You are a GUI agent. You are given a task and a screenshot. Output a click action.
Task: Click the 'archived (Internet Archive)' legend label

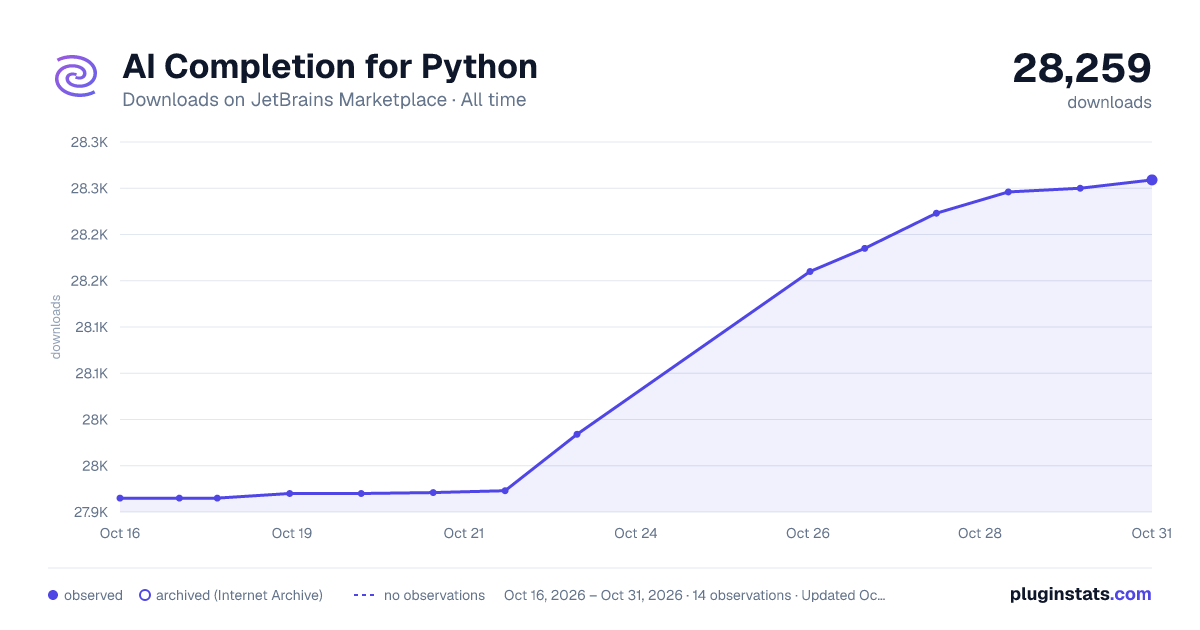click(239, 595)
